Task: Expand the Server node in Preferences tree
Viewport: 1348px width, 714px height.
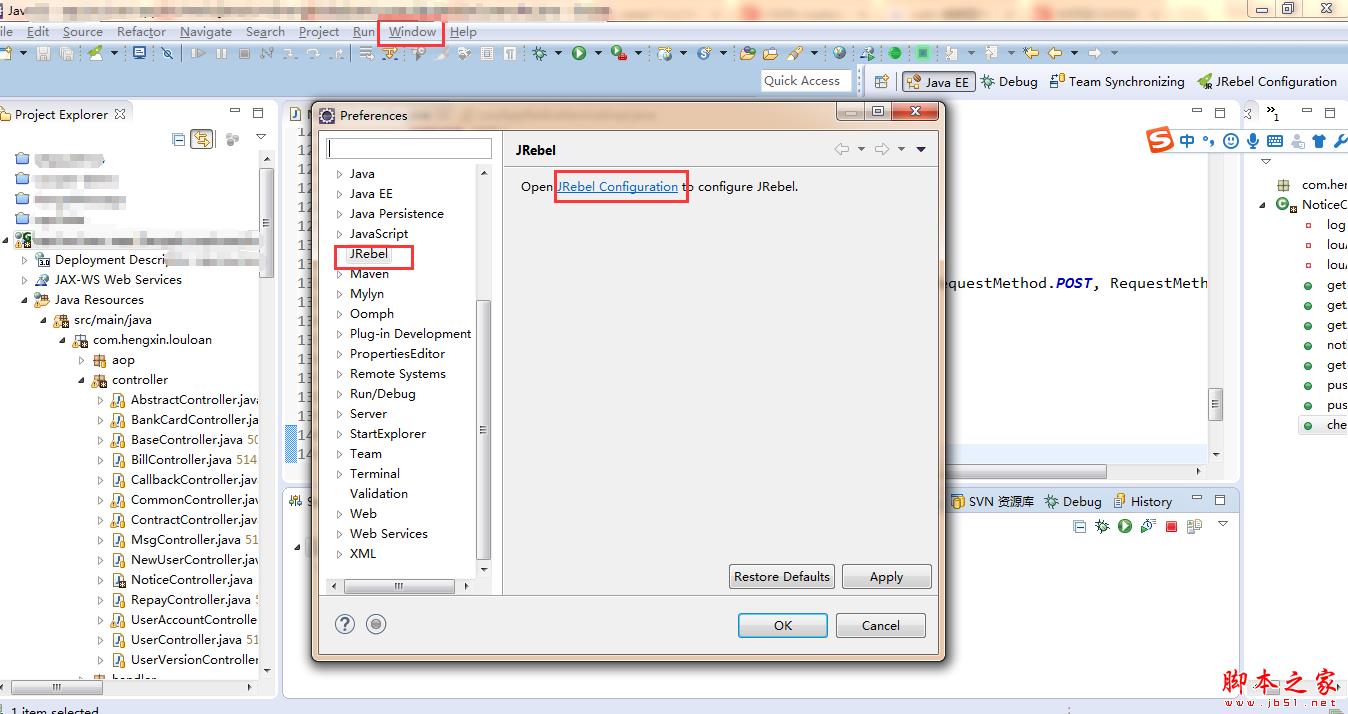Action: point(340,414)
